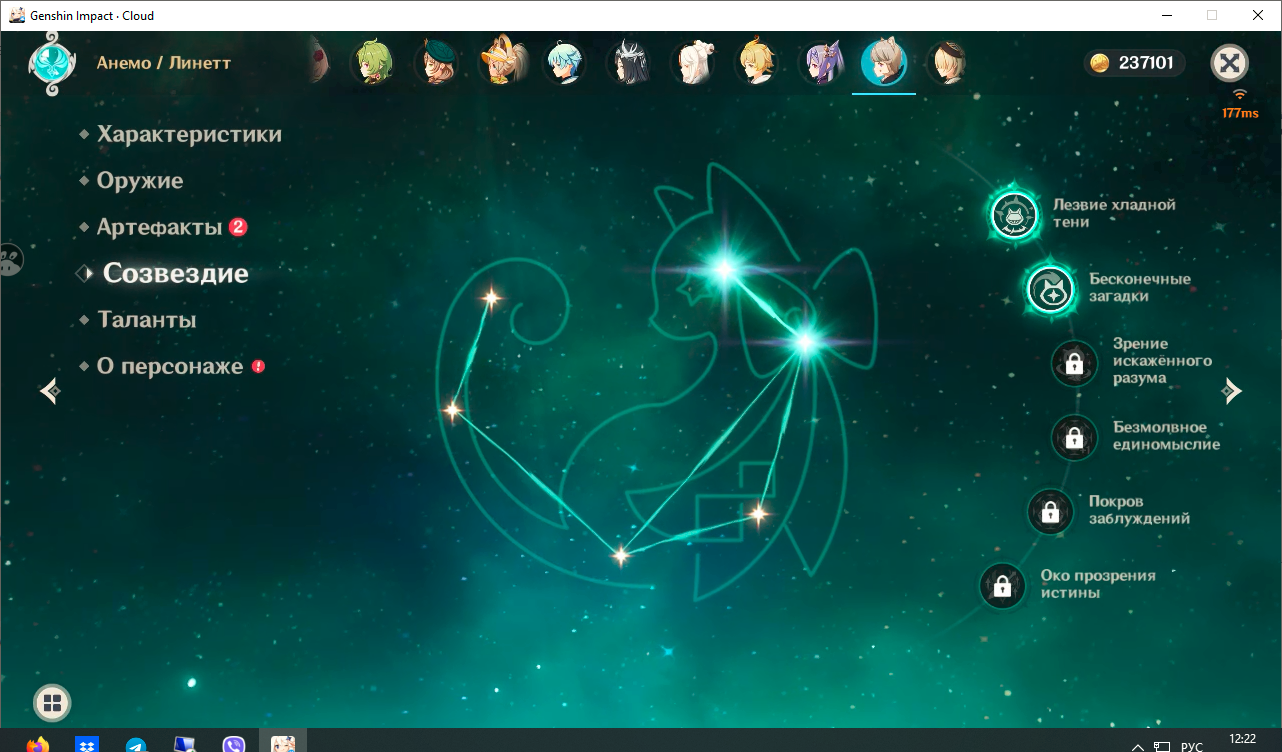Click the star near the square emblem
This screenshot has height=752, width=1282.
pos(758,515)
